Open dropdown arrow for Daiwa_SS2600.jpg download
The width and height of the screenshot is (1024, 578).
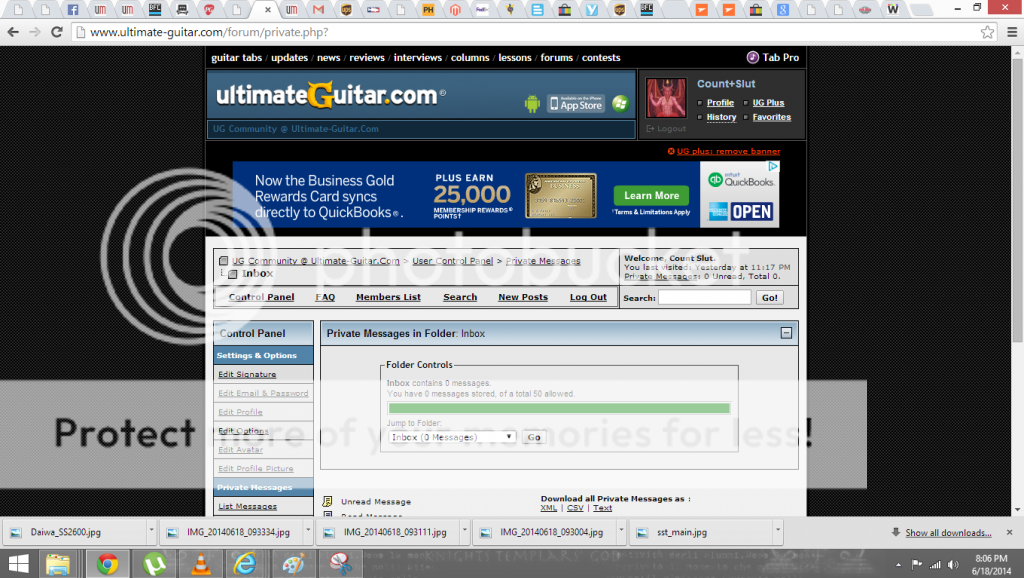coord(151,532)
